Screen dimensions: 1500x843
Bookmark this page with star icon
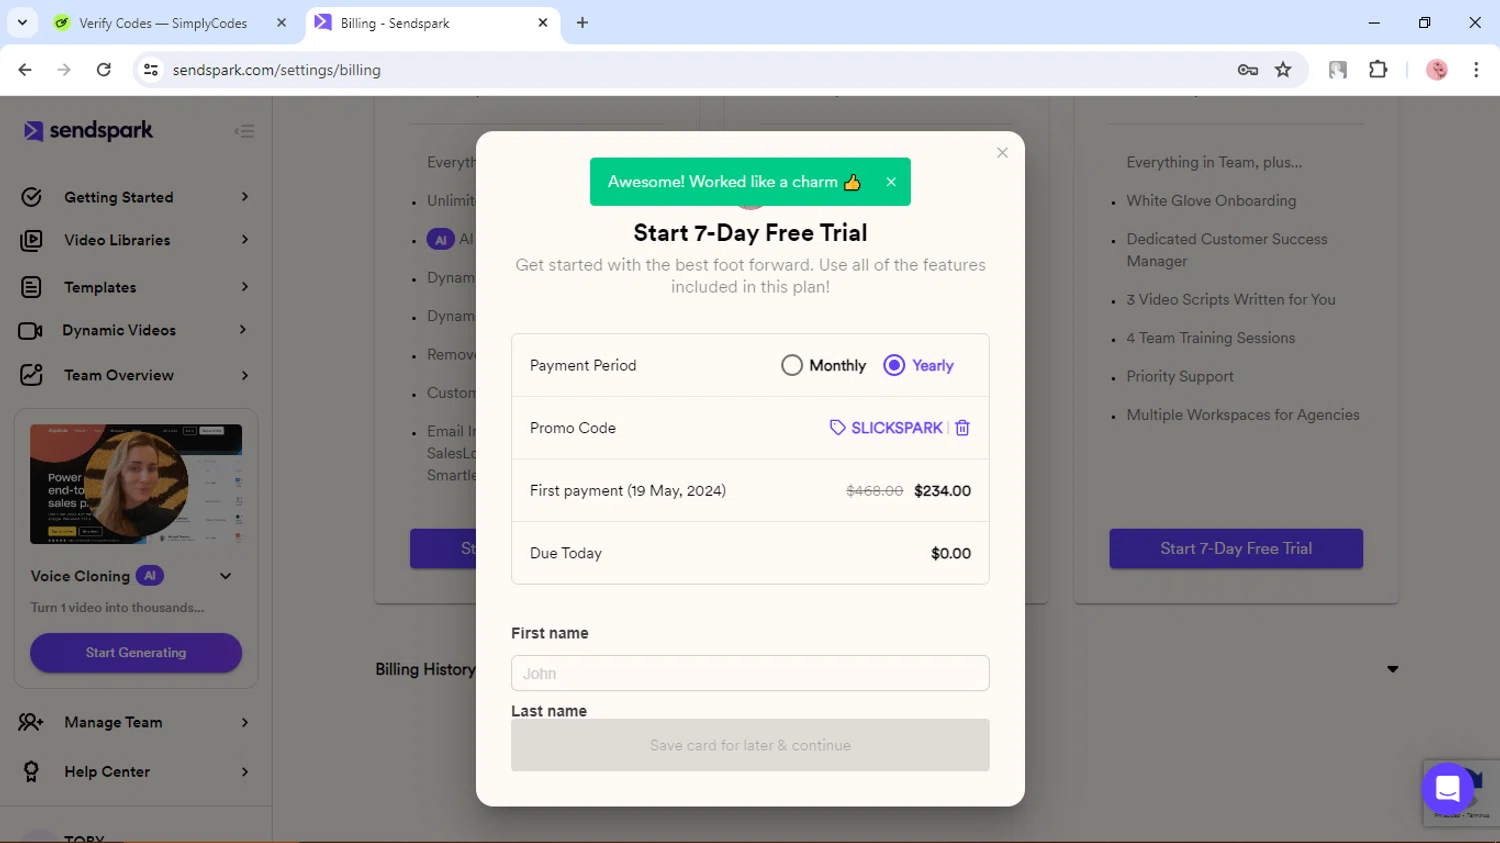pyautogui.click(x=1283, y=70)
